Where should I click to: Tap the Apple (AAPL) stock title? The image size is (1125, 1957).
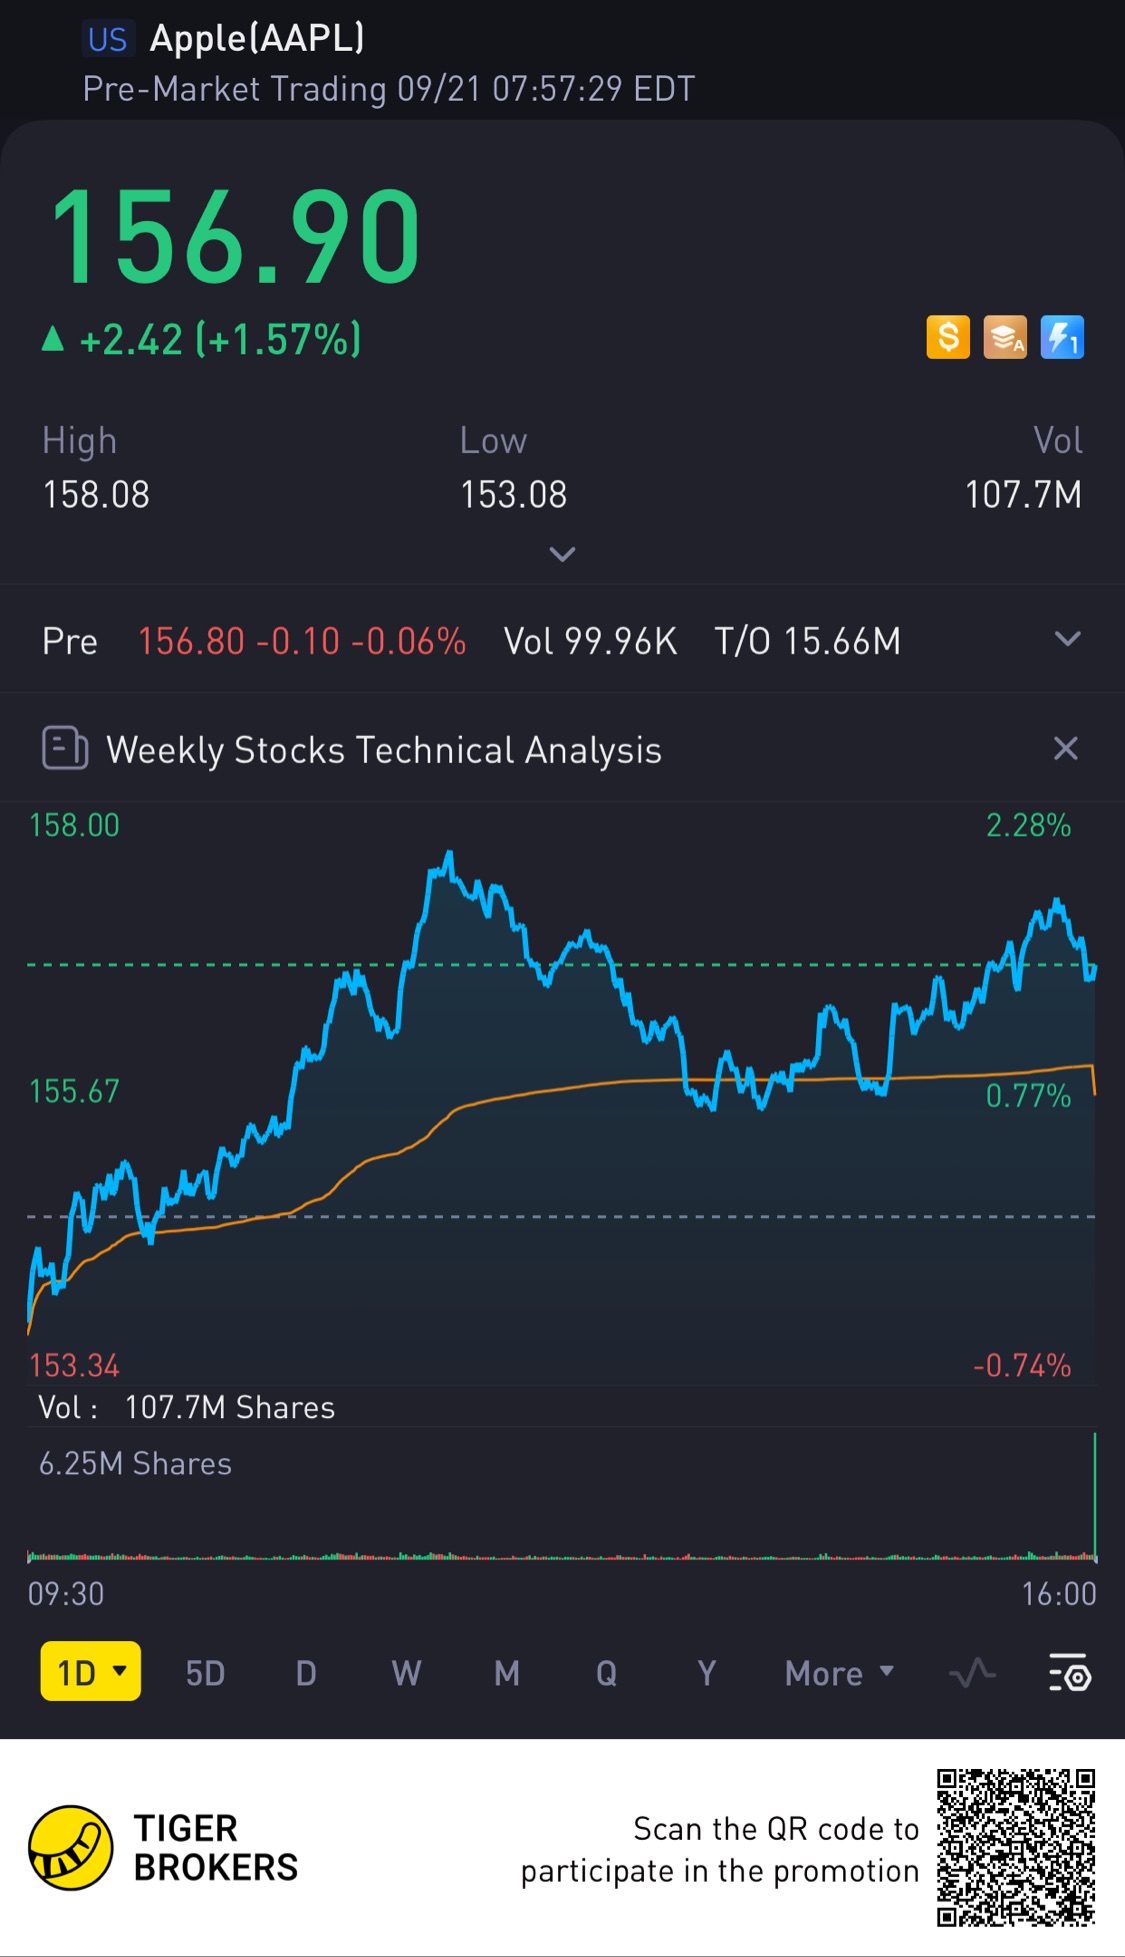(x=256, y=38)
